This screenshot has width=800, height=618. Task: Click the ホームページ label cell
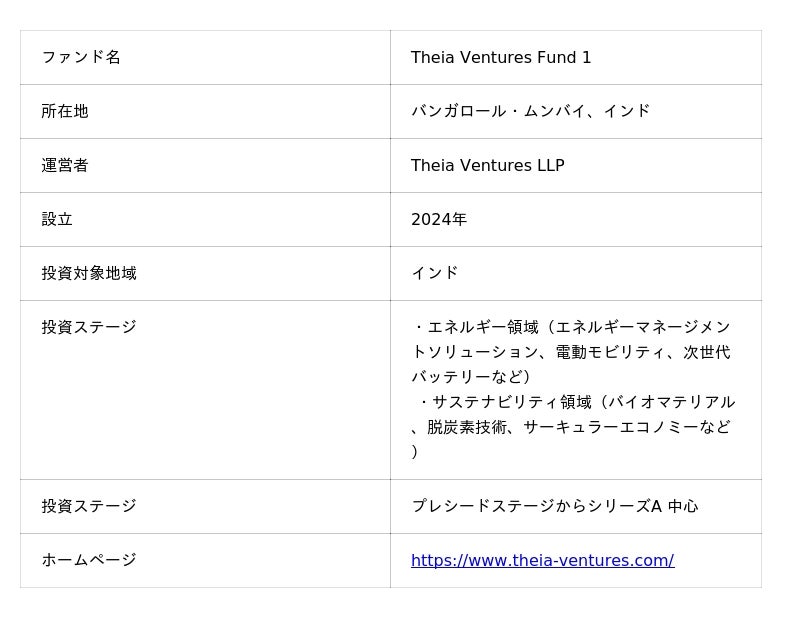[89, 560]
